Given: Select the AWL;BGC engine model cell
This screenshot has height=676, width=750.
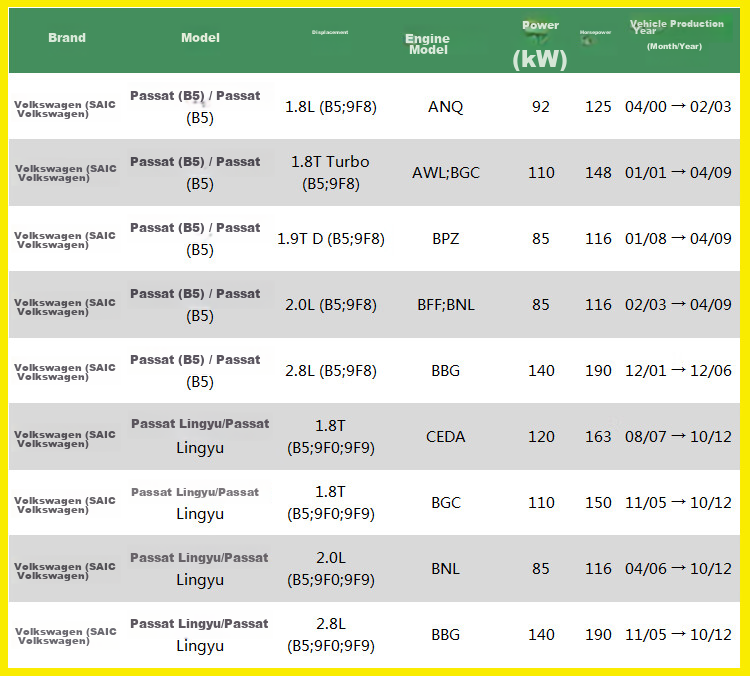Looking at the screenshot, I should pos(445,172).
